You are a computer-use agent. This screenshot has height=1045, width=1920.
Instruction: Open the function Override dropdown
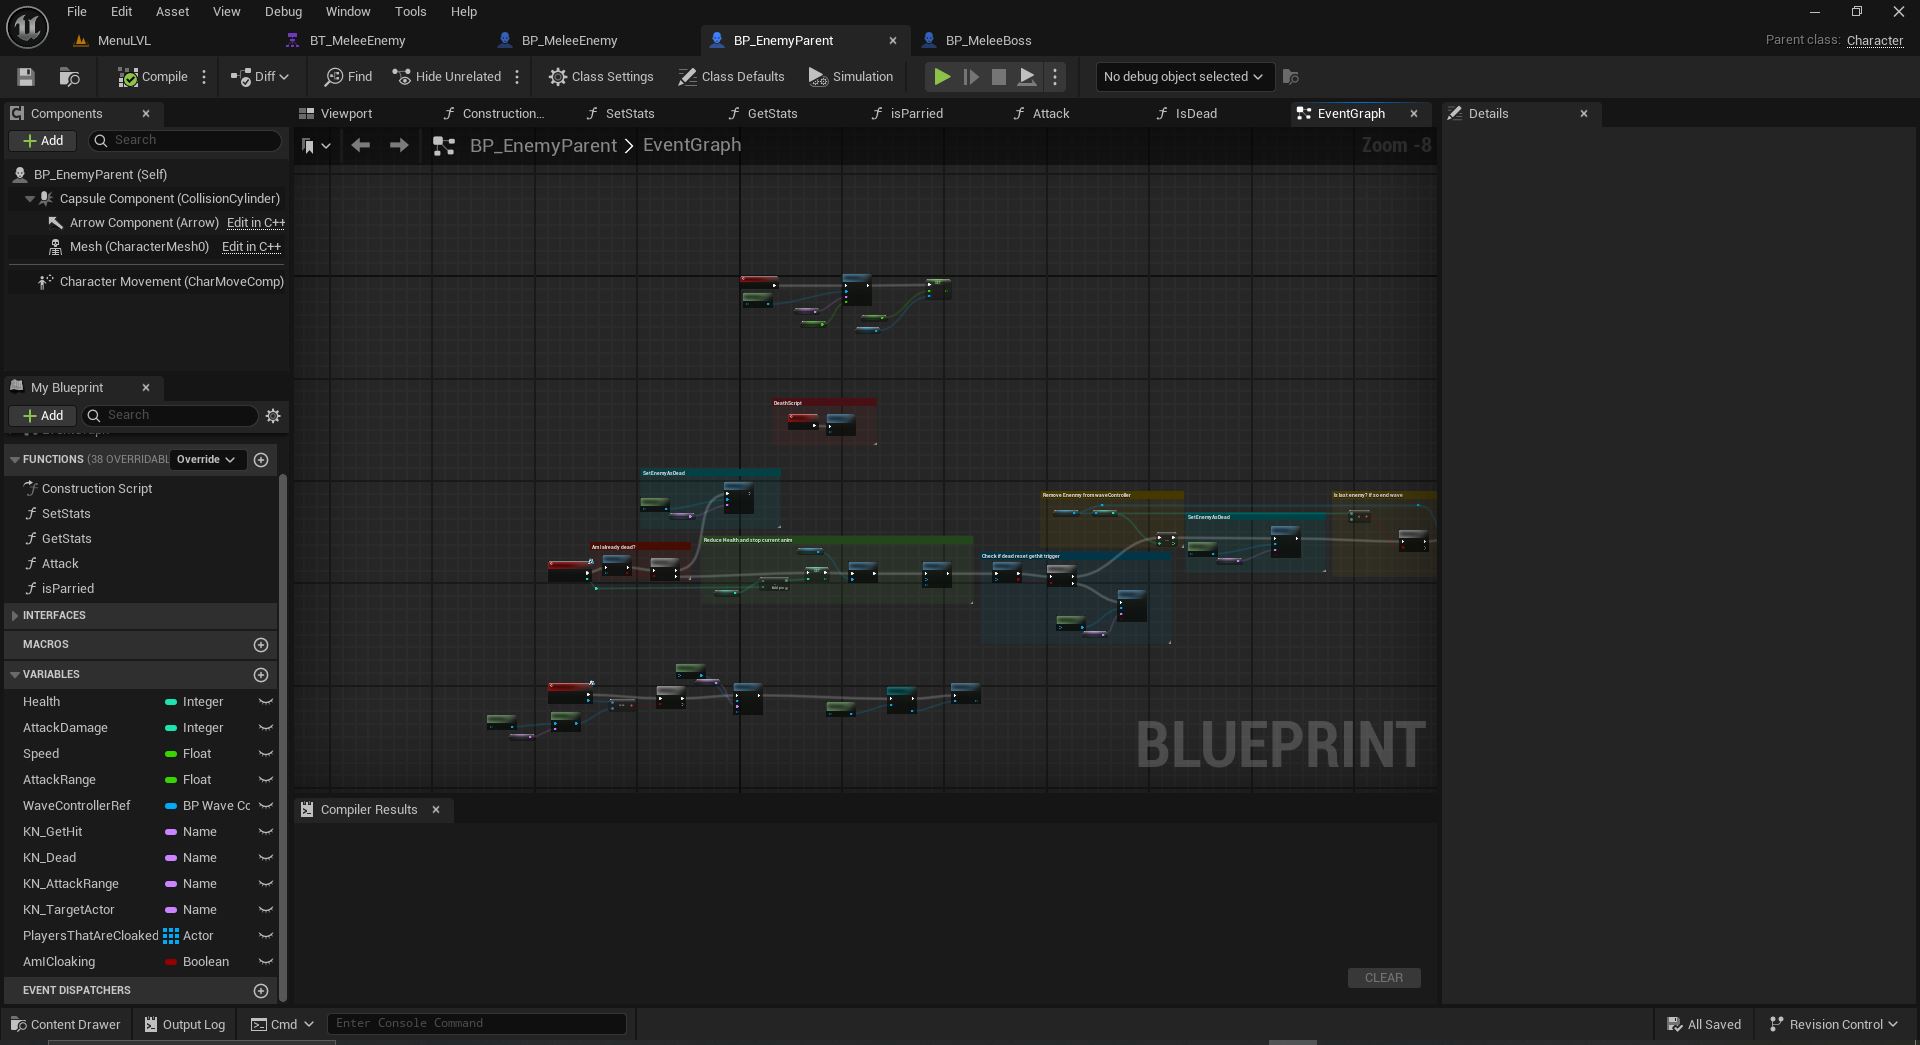205,460
